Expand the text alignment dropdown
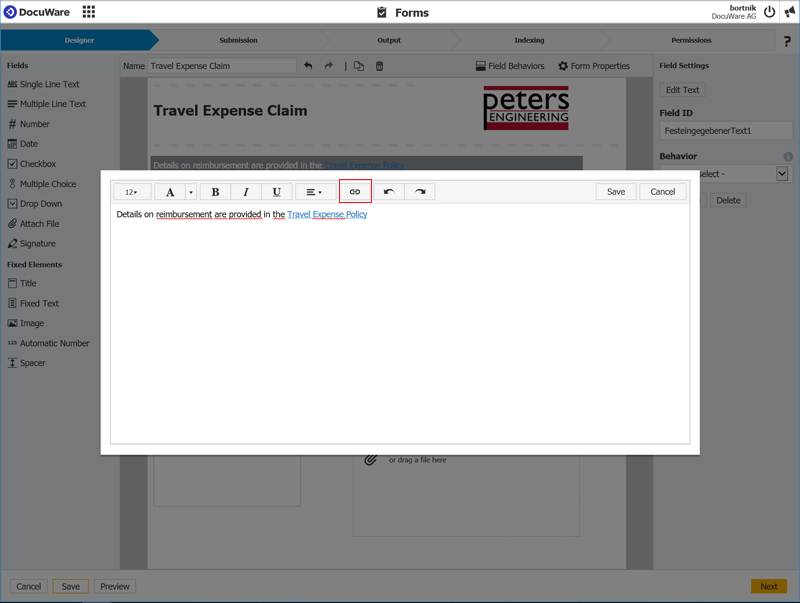Viewport: 800px width, 603px height. coord(314,192)
